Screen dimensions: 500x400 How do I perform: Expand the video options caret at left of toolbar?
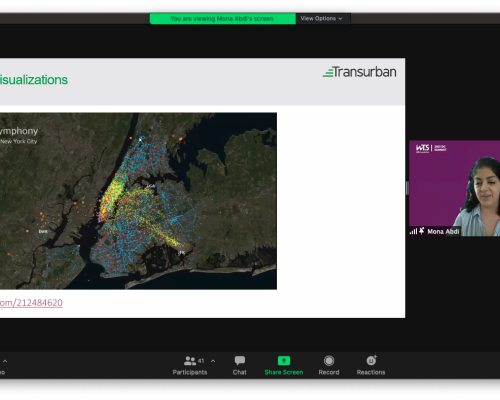tap(5, 361)
